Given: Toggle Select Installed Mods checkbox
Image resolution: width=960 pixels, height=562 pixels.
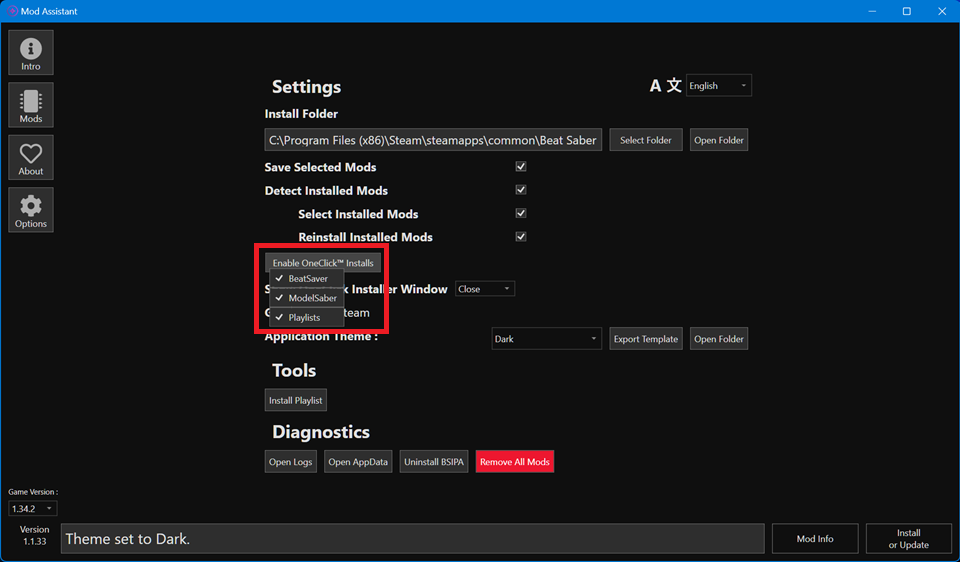Looking at the screenshot, I should [520, 213].
